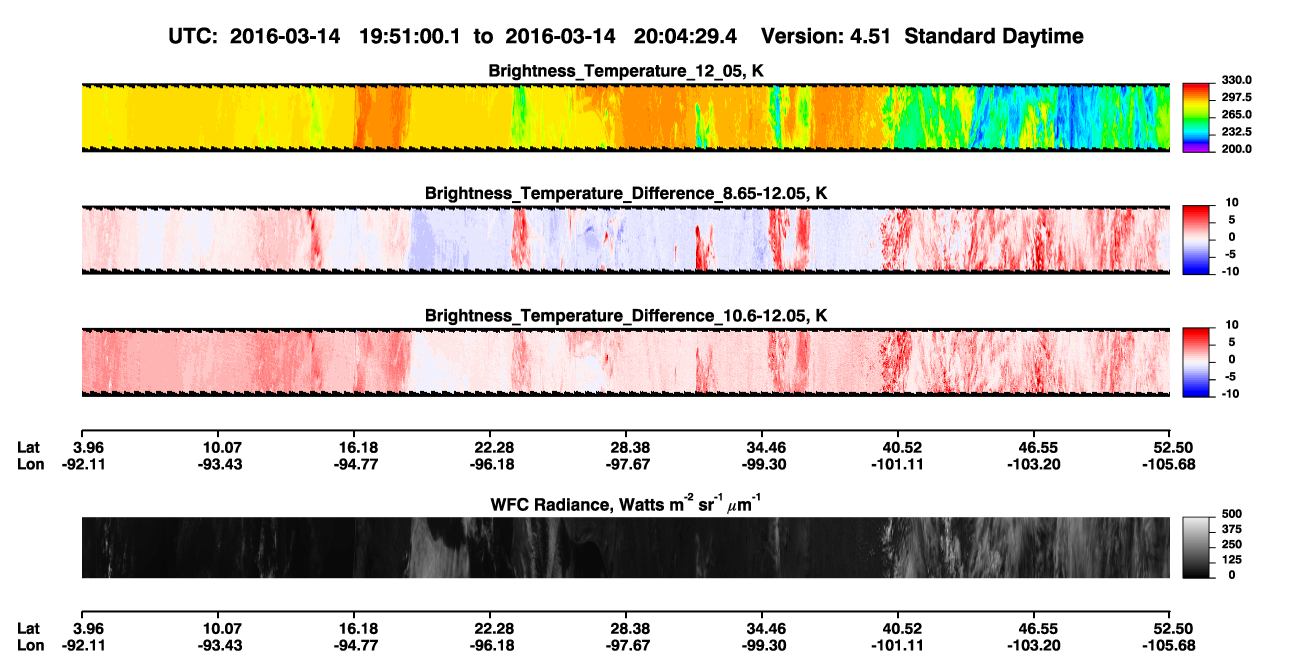Open the 8.65-12.05 difference image strip

pos(625,240)
